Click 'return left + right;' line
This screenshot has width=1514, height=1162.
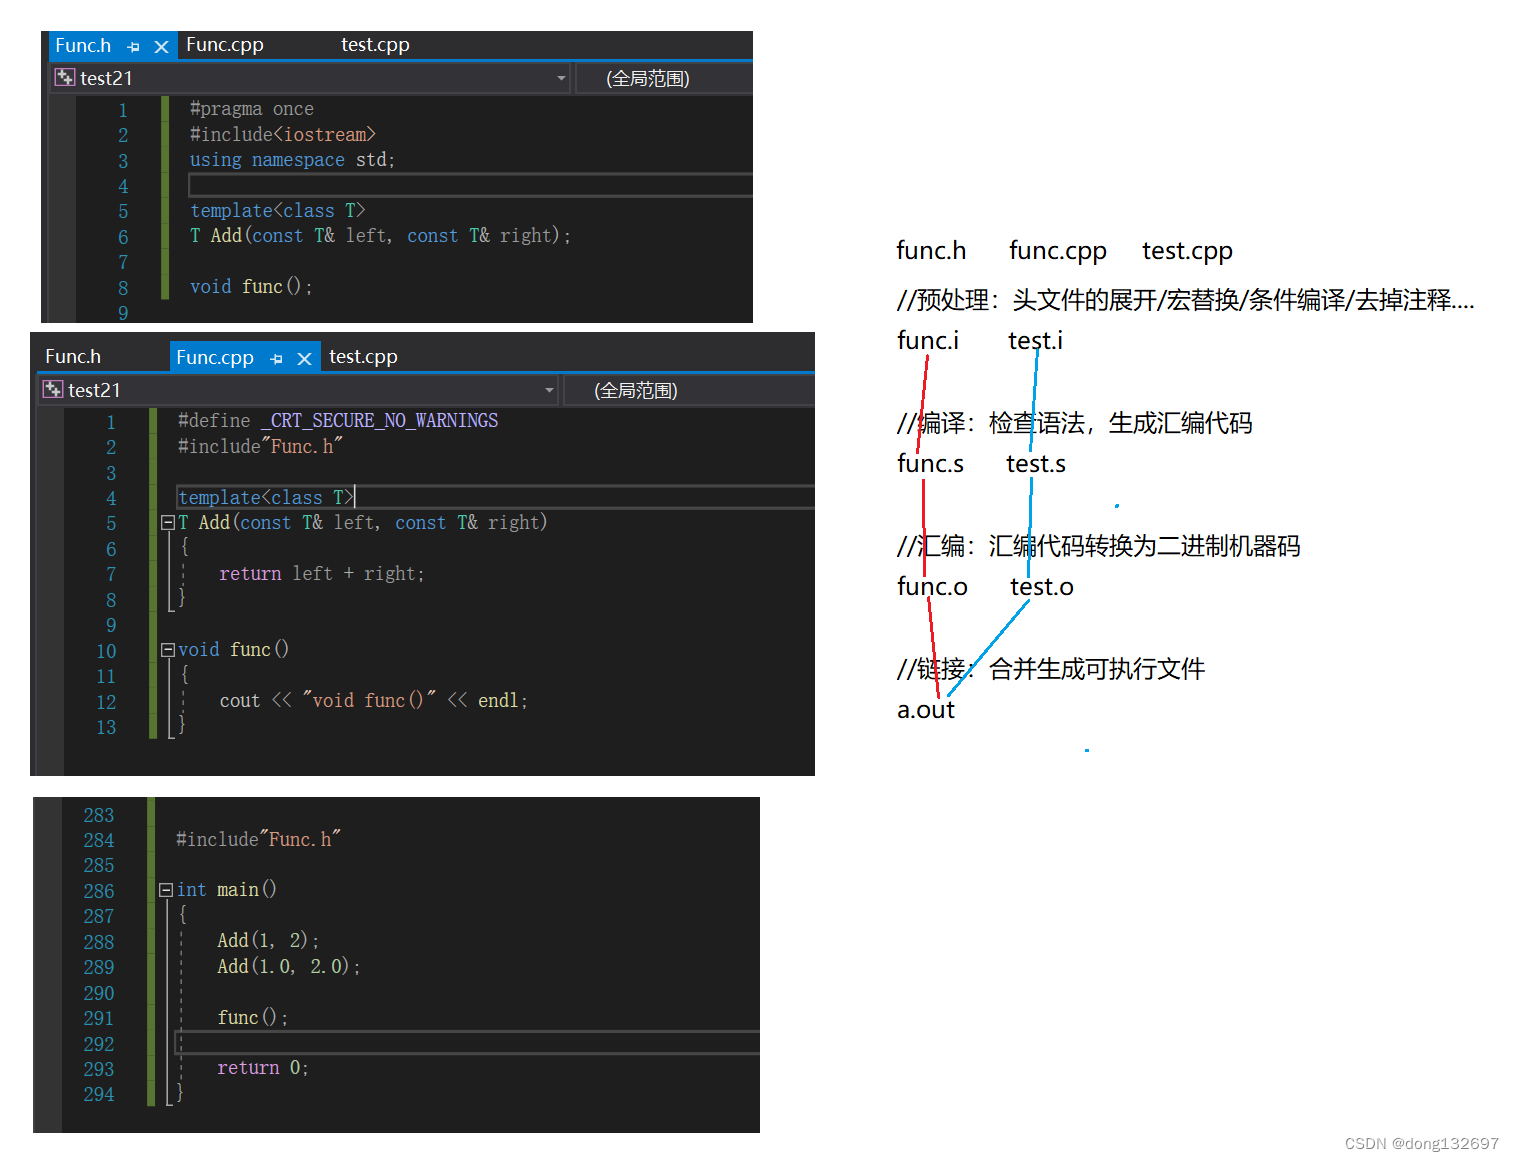point(322,574)
